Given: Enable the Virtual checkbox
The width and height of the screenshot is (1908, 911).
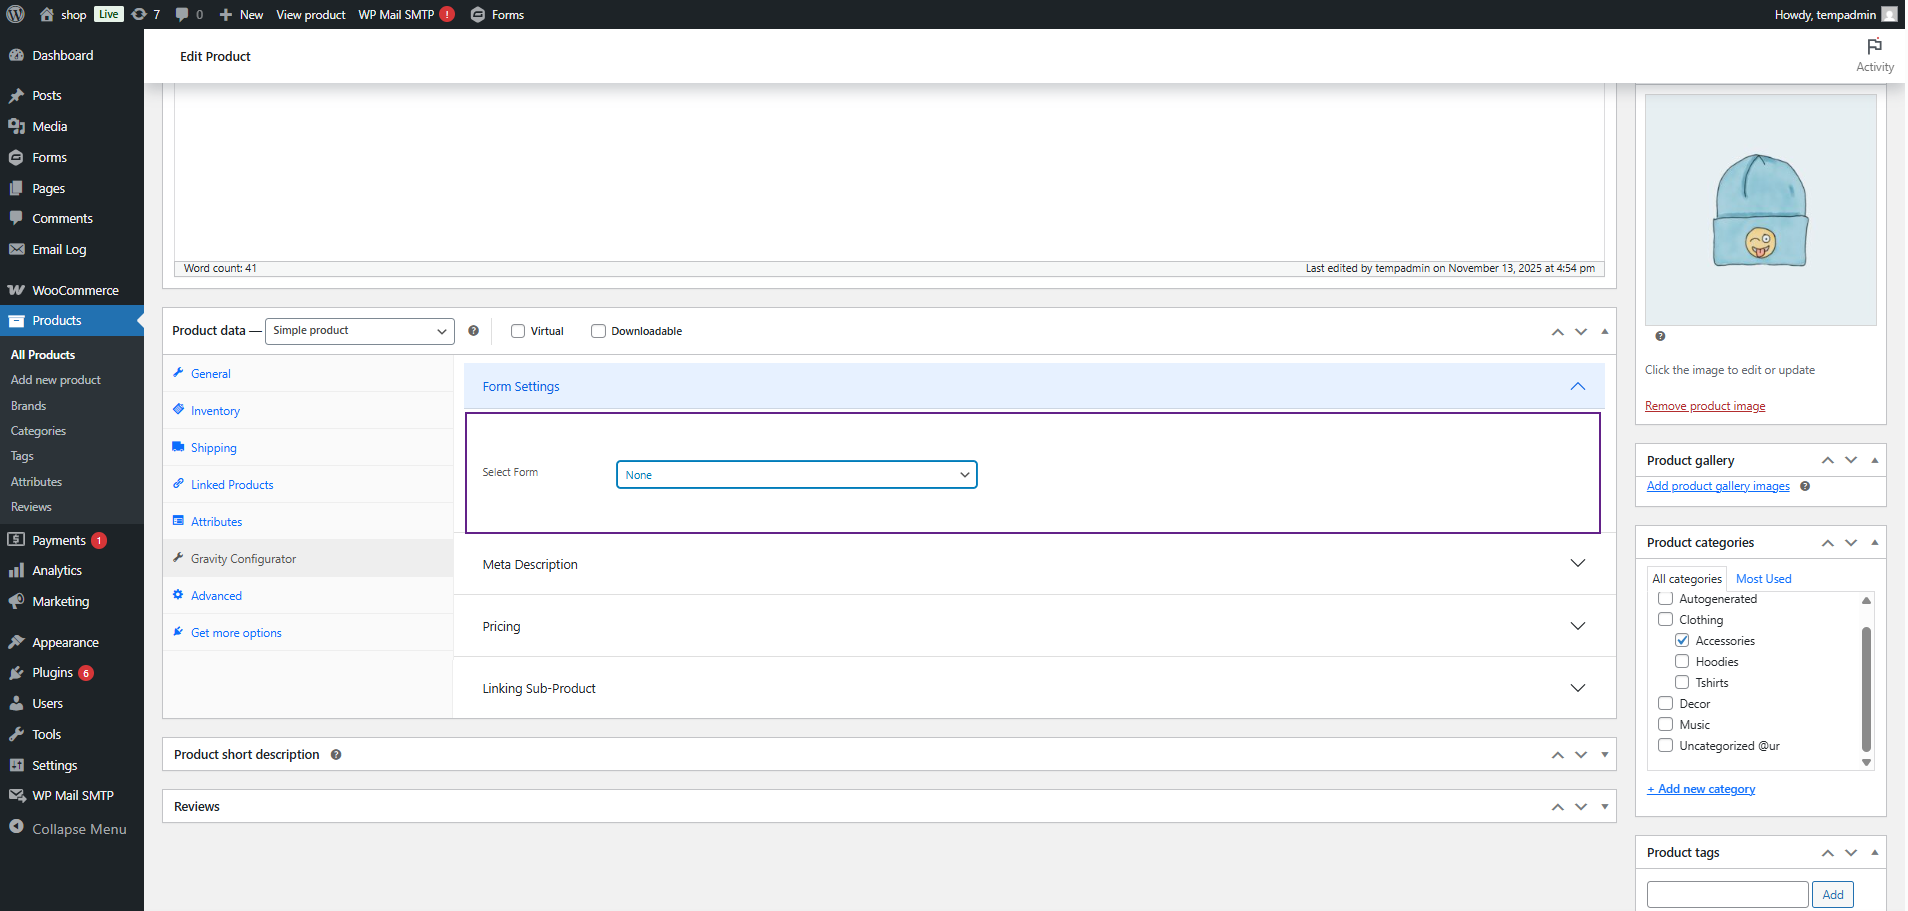Looking at the screenshot, I should [x=518, y=331].
